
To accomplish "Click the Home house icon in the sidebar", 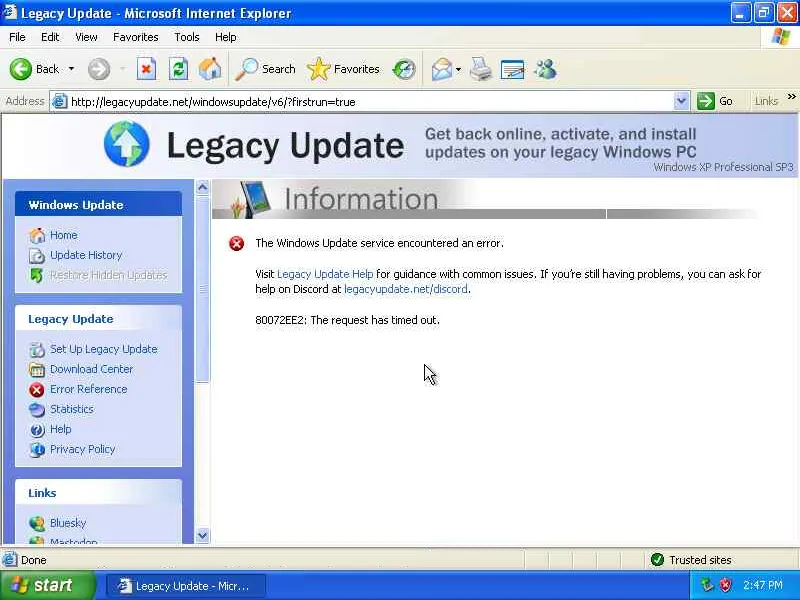I will [x=37, y=235].
